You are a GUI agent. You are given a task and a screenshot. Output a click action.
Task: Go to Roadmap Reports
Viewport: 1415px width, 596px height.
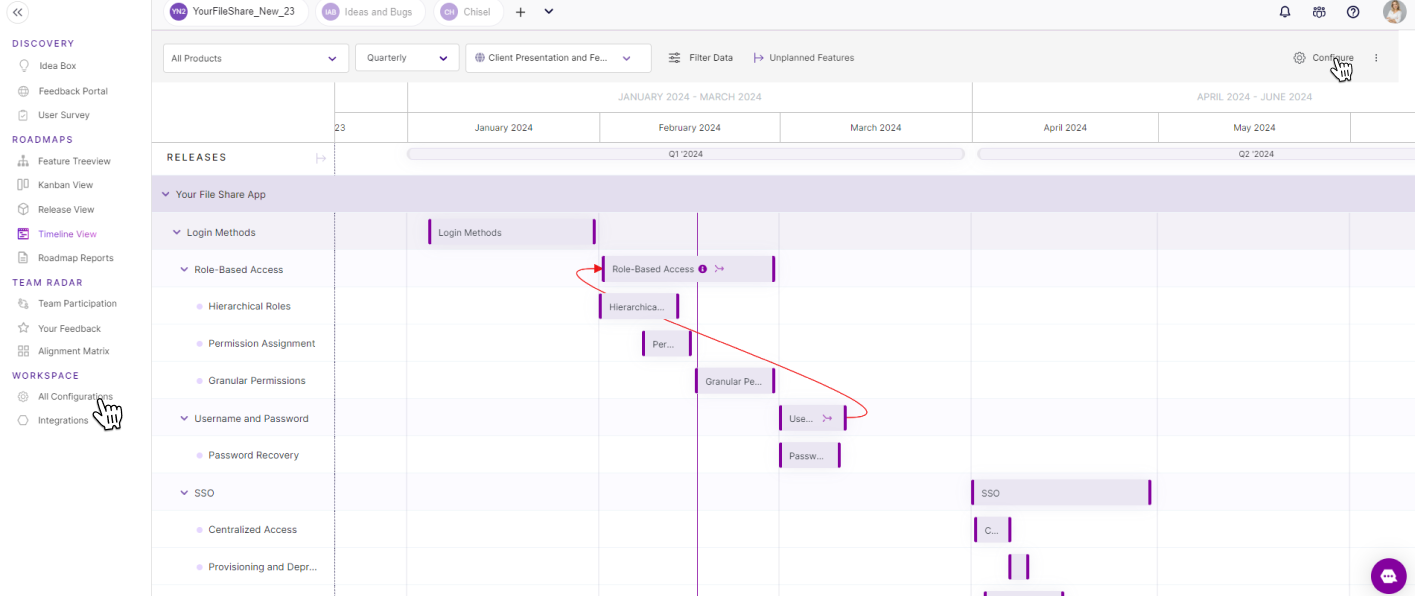click(x=74, y=257)
